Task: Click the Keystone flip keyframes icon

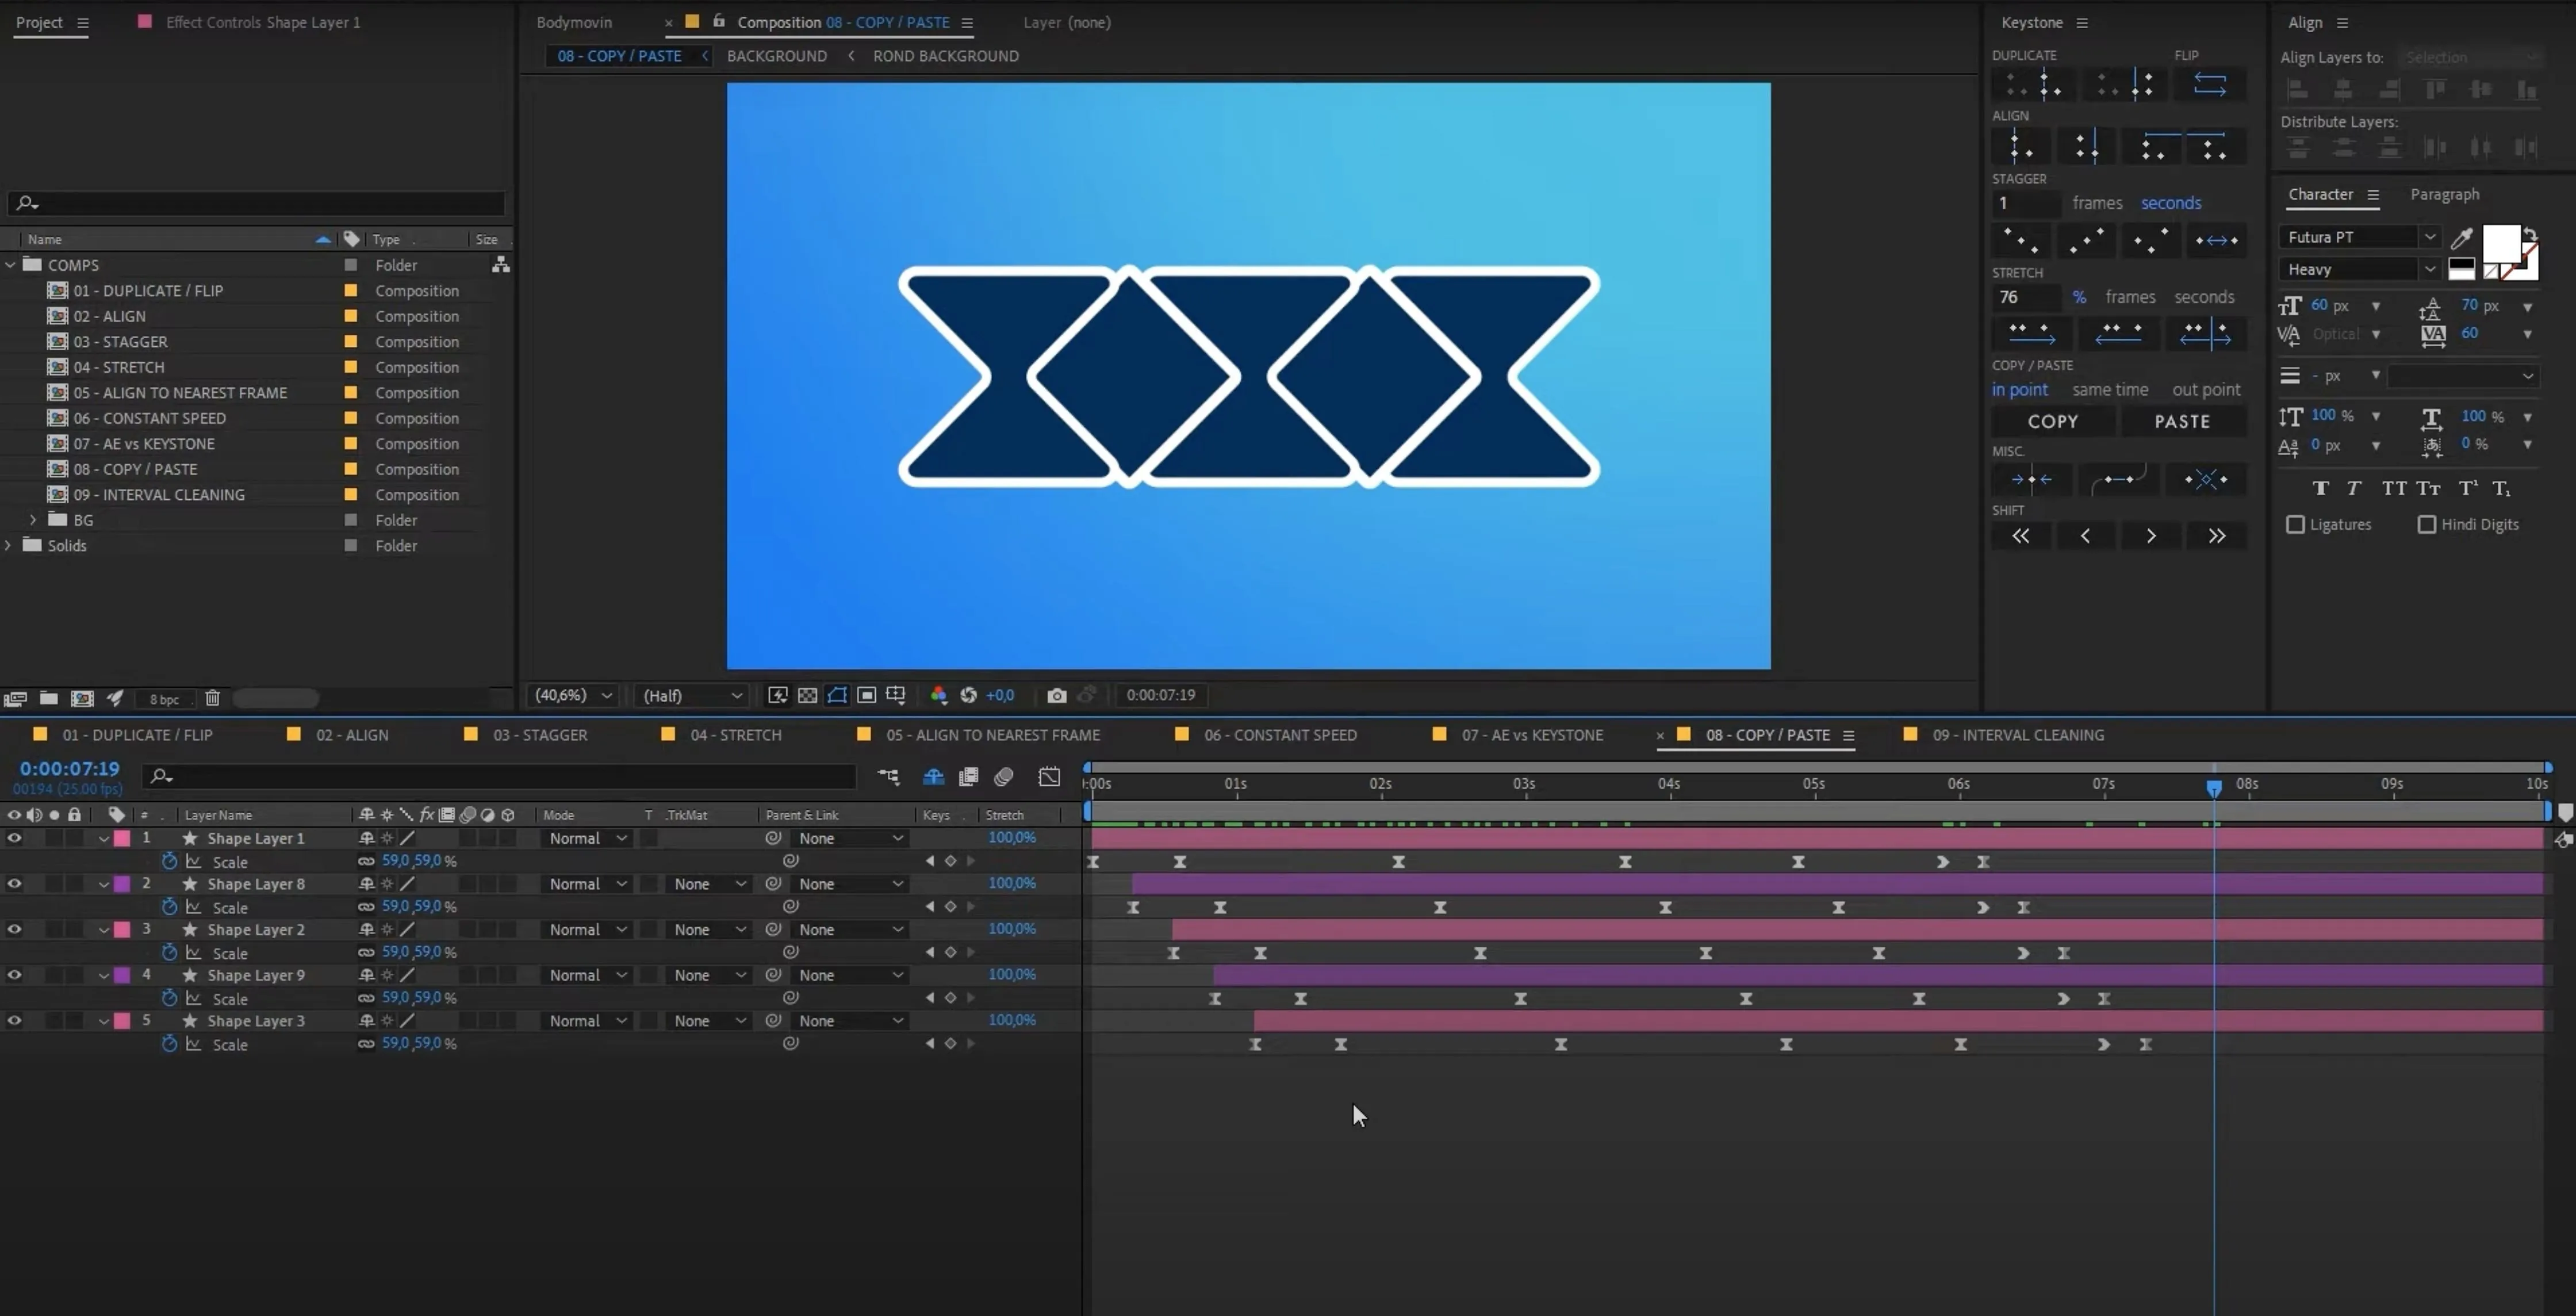Action: [x=2209, y=84]
